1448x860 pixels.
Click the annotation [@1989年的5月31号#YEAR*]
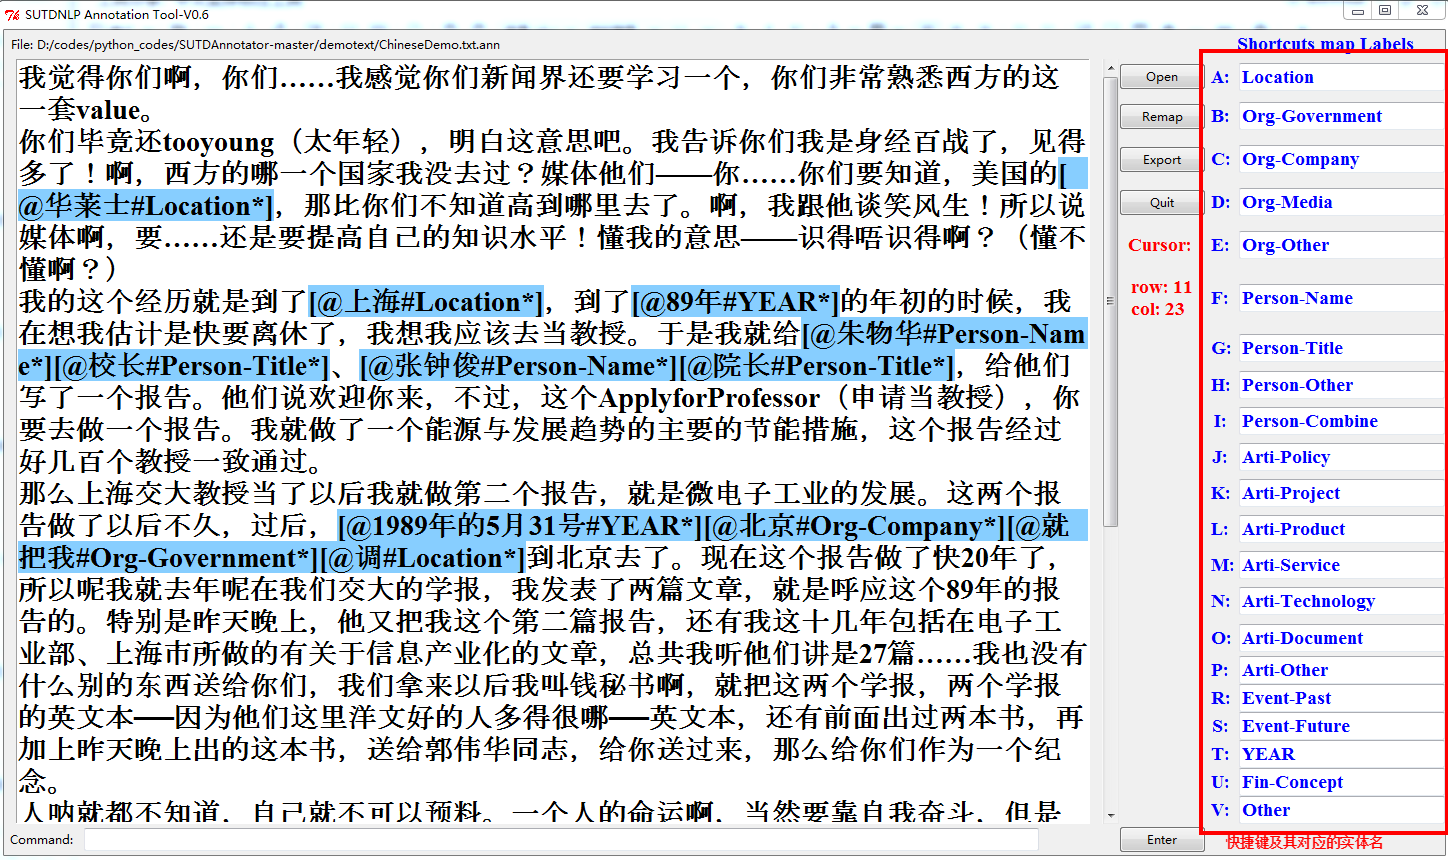(520, 526)
